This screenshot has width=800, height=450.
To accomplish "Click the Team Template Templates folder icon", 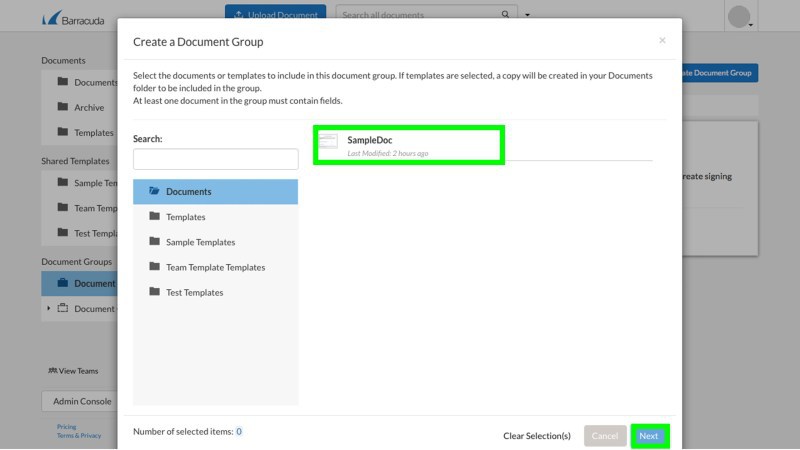I will coord(154,267).
